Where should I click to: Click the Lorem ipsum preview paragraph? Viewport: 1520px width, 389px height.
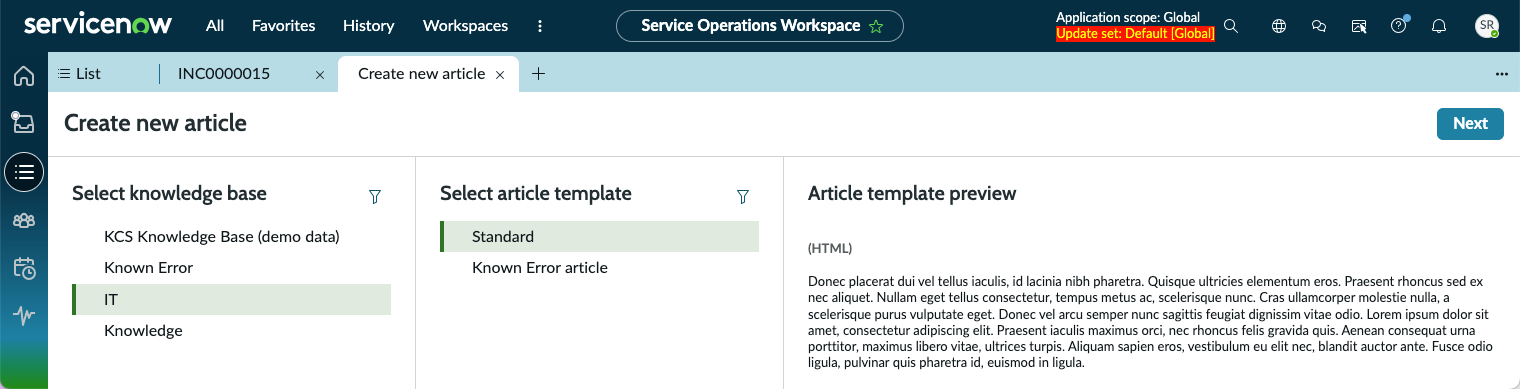pyautogui.click(x=1151, y=322)
